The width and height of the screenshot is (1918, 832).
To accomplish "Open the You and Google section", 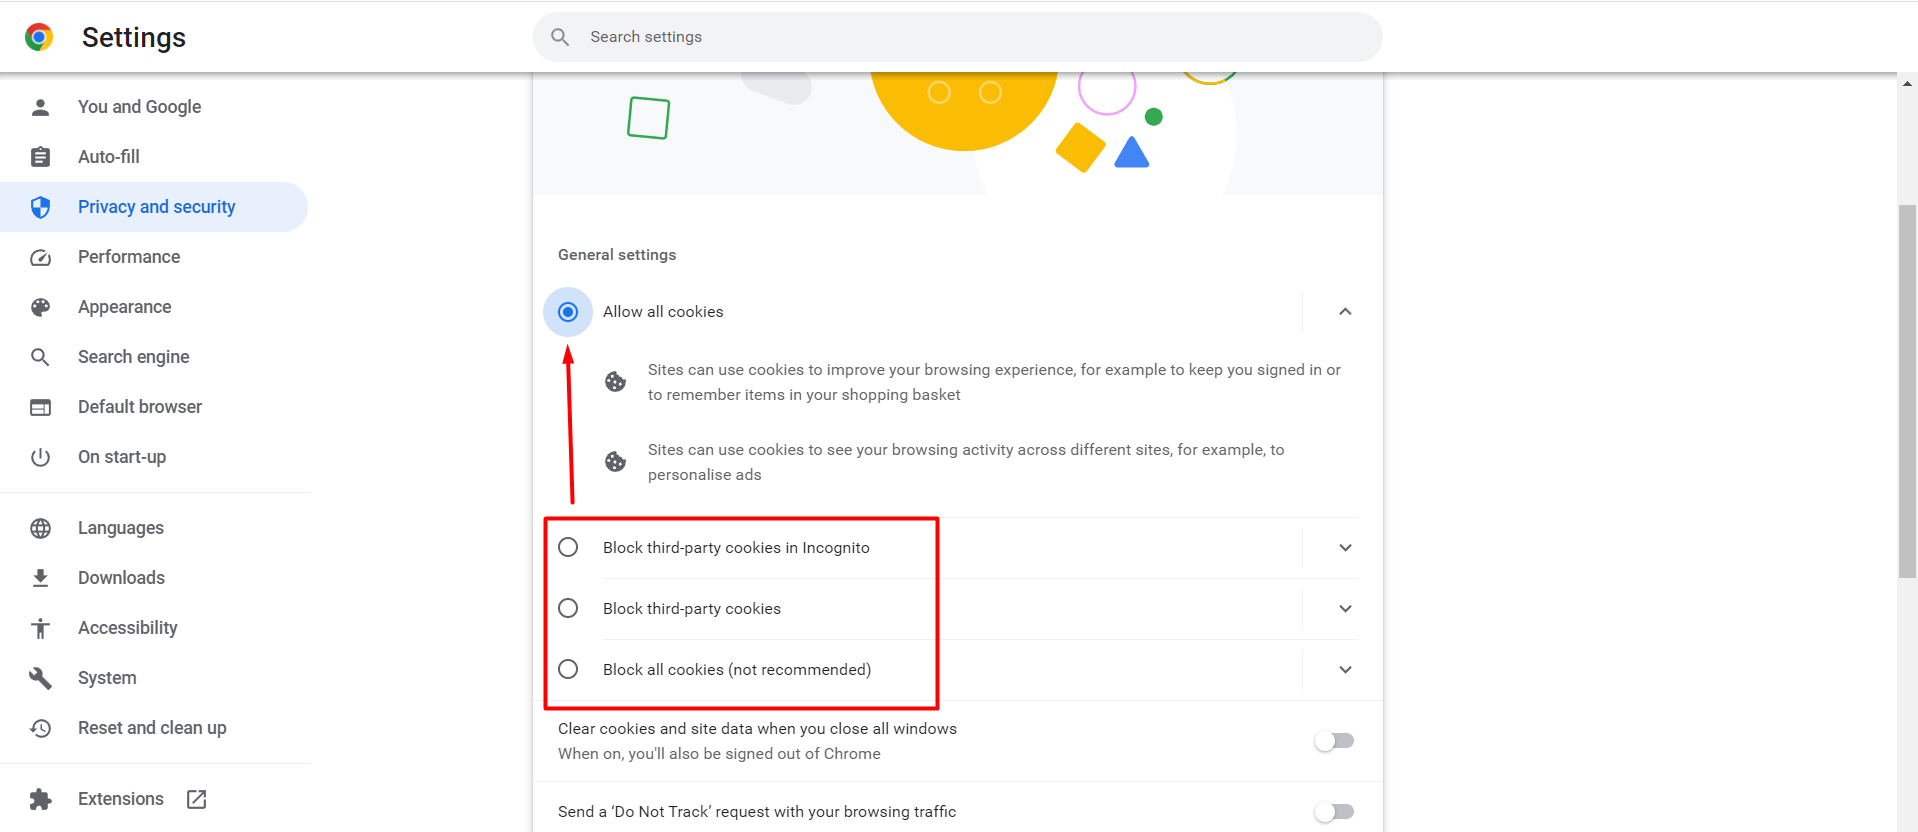I will click(x=139, y=107).
